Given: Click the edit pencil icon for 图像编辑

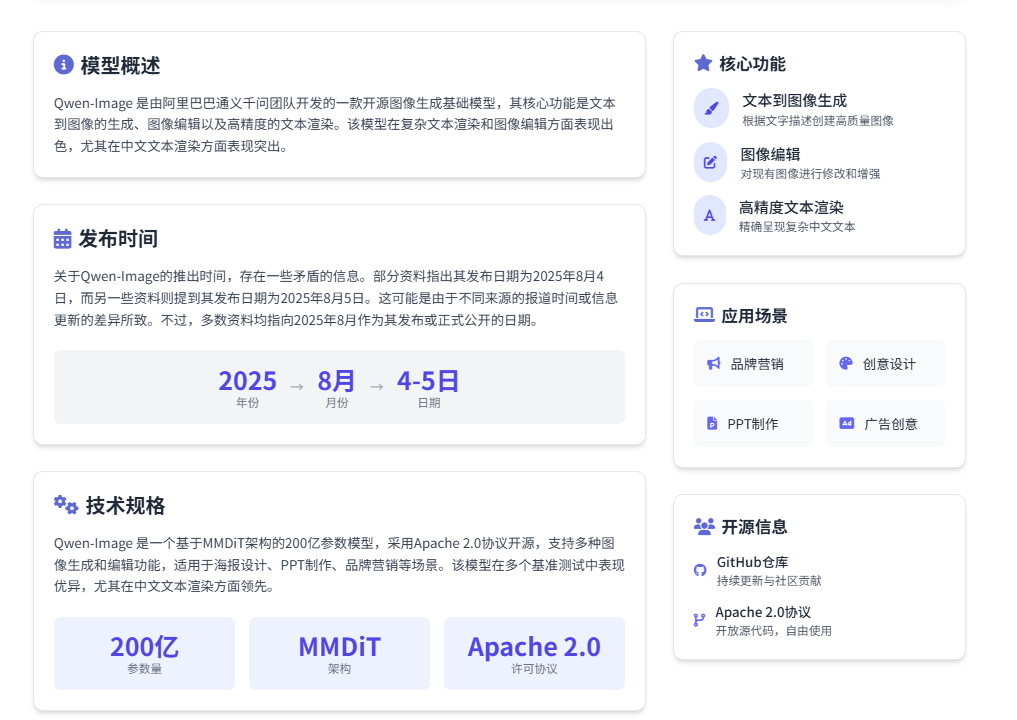Looking at the screenshot, I should click(x=710, y=162).
